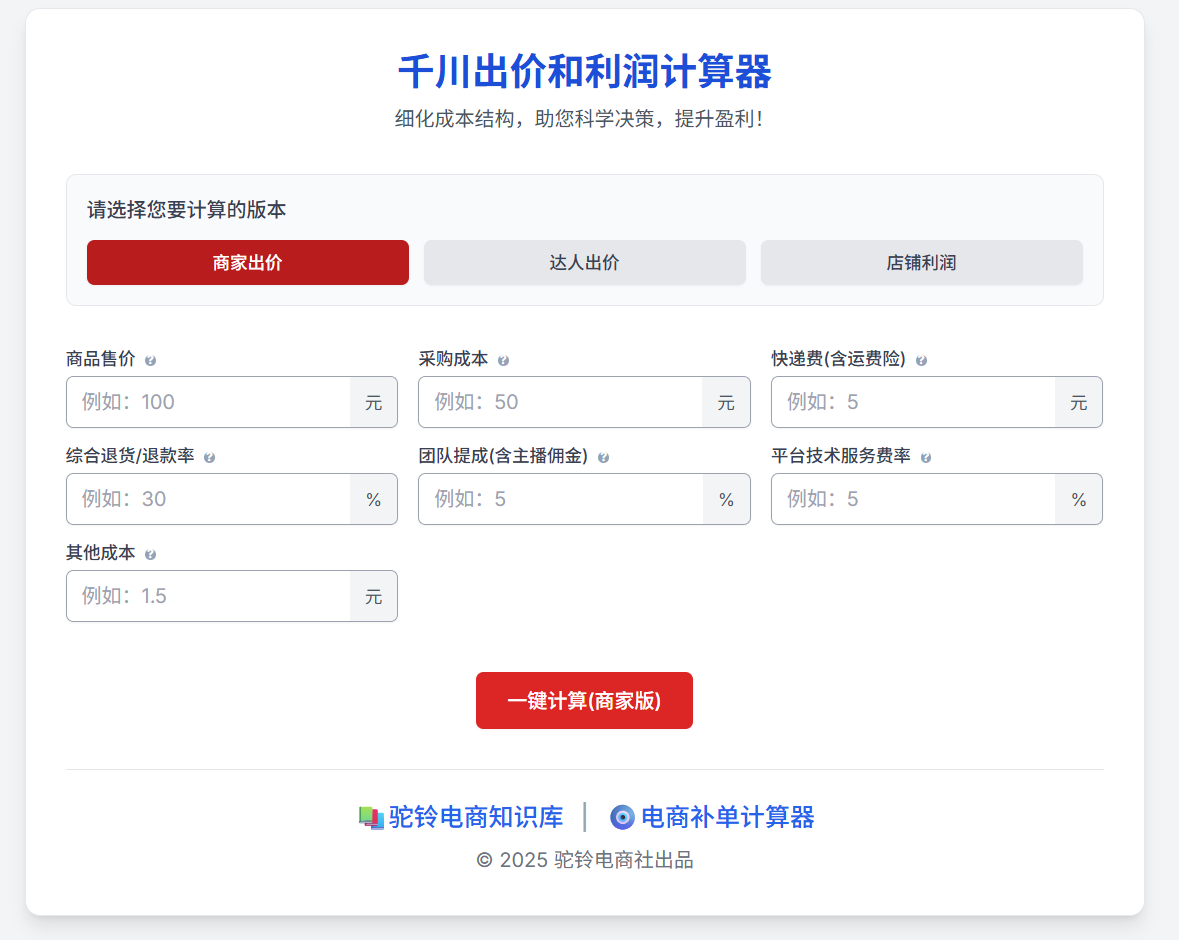Focus the 商品售价 input field
1179x940 pixels.
(208, 402)
